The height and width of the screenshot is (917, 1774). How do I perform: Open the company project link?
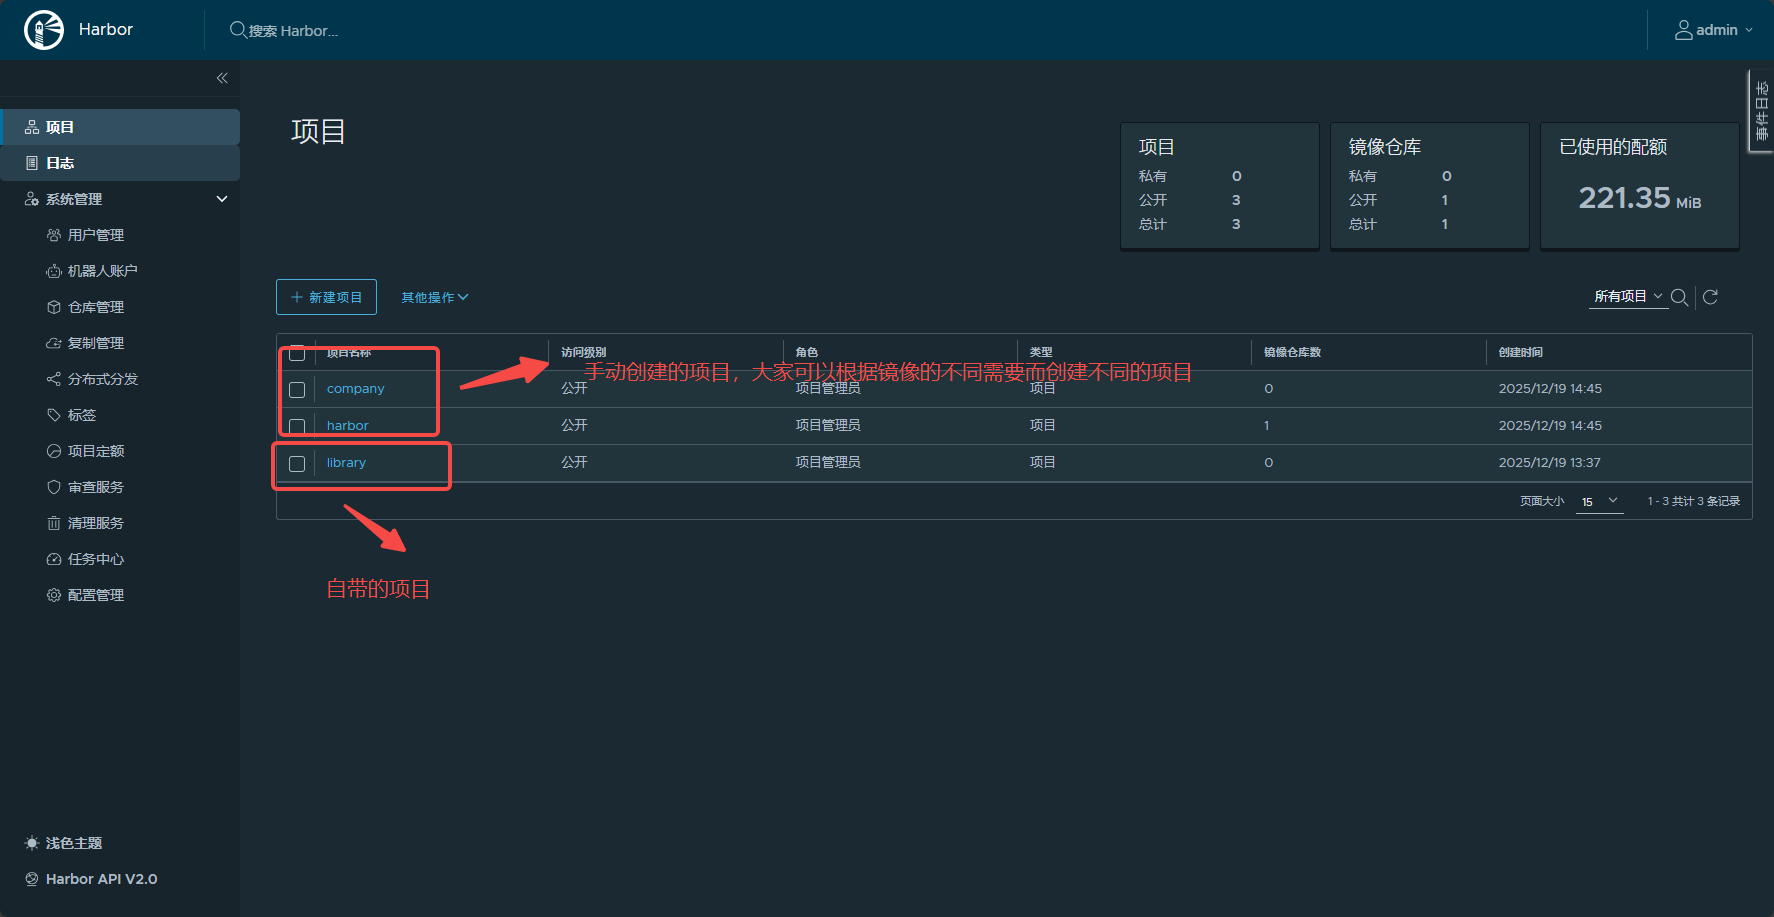pos(355,389)
